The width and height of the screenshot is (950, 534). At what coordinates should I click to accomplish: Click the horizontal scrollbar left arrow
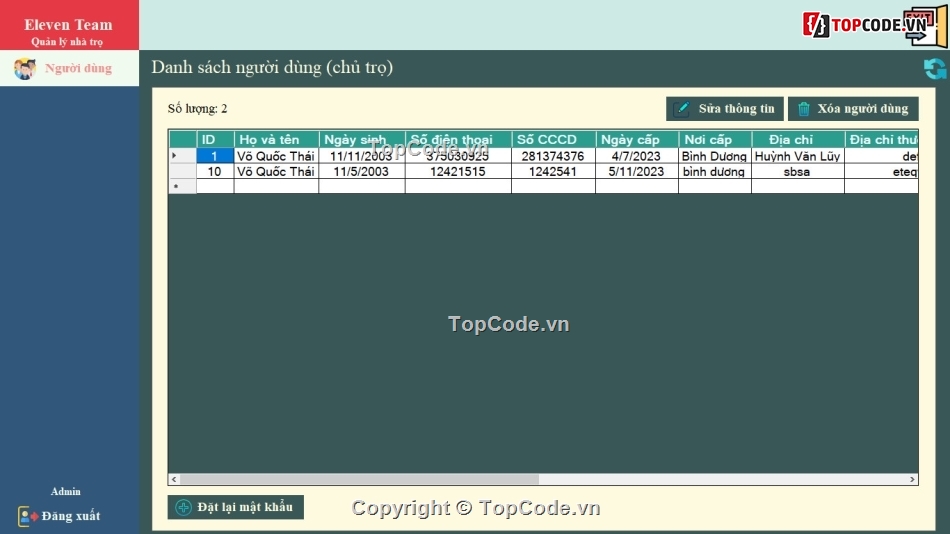point(174,479)
